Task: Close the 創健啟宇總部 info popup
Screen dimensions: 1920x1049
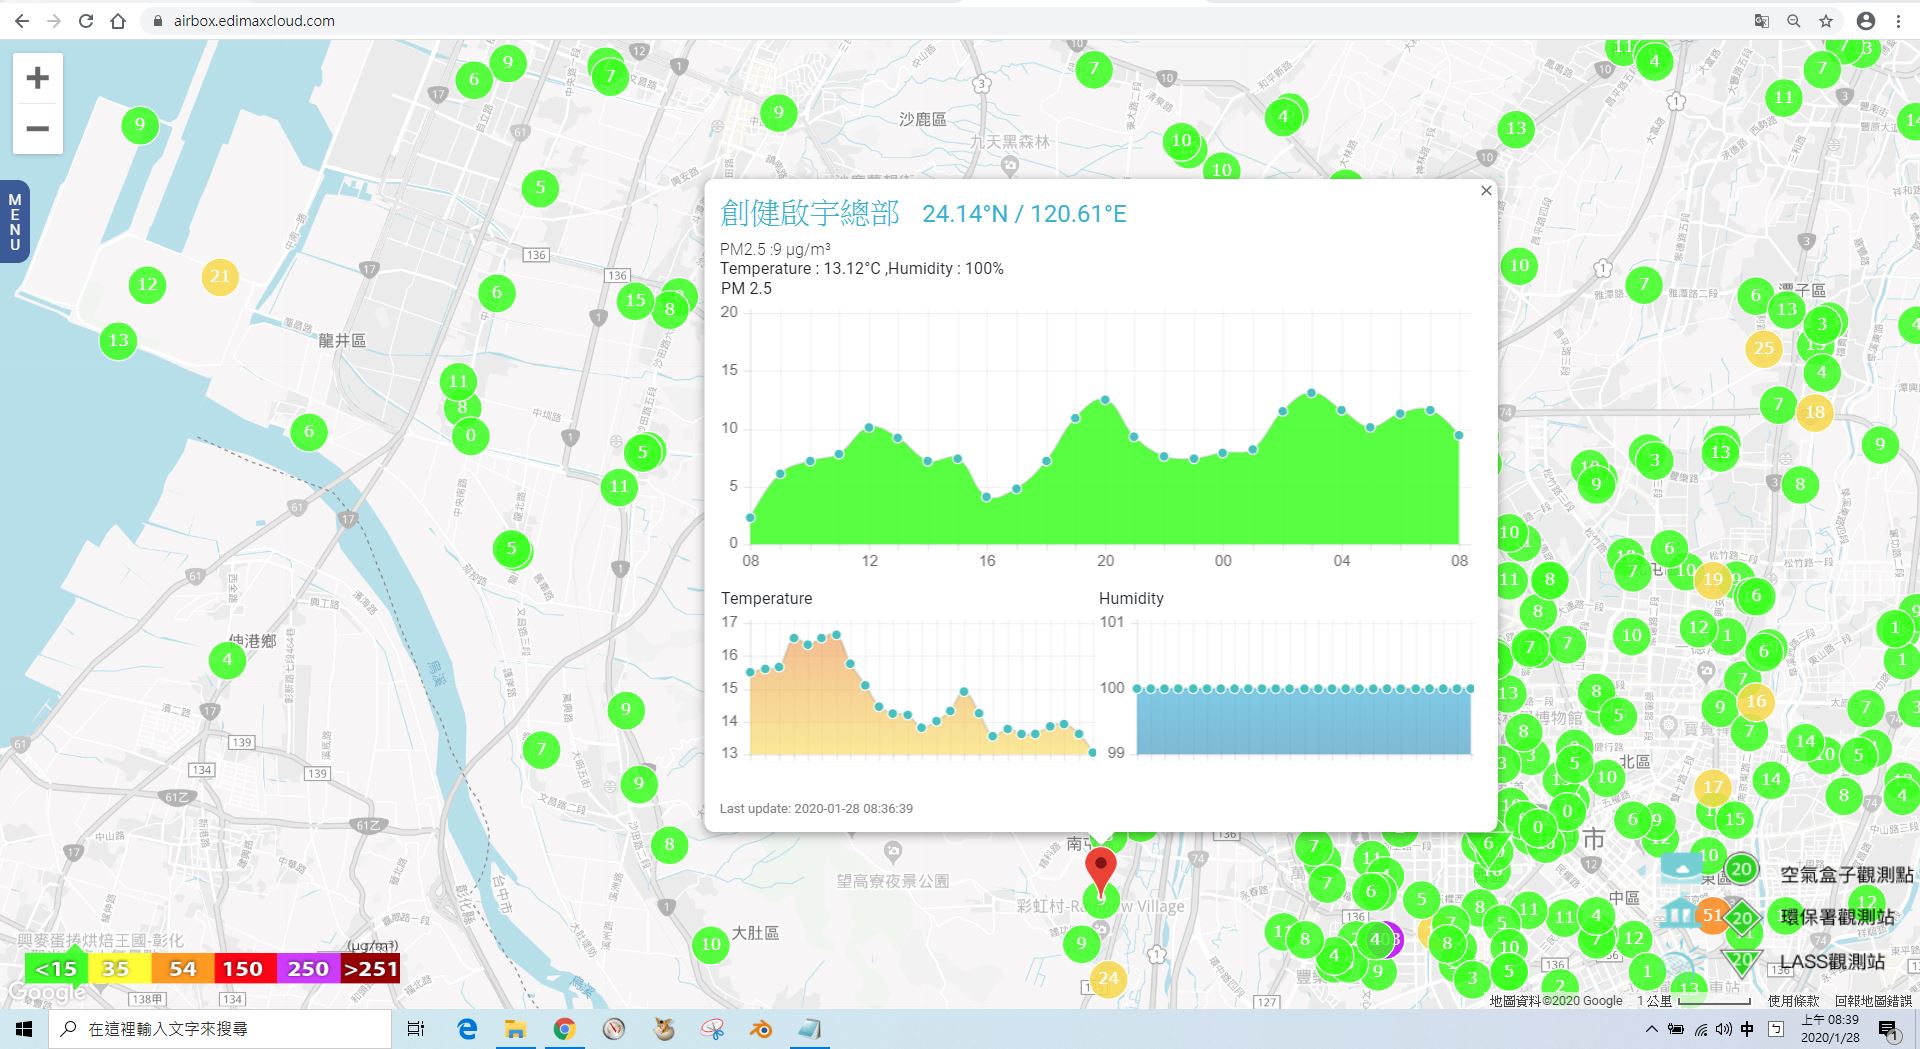Action: click(x=1486, y=191)
